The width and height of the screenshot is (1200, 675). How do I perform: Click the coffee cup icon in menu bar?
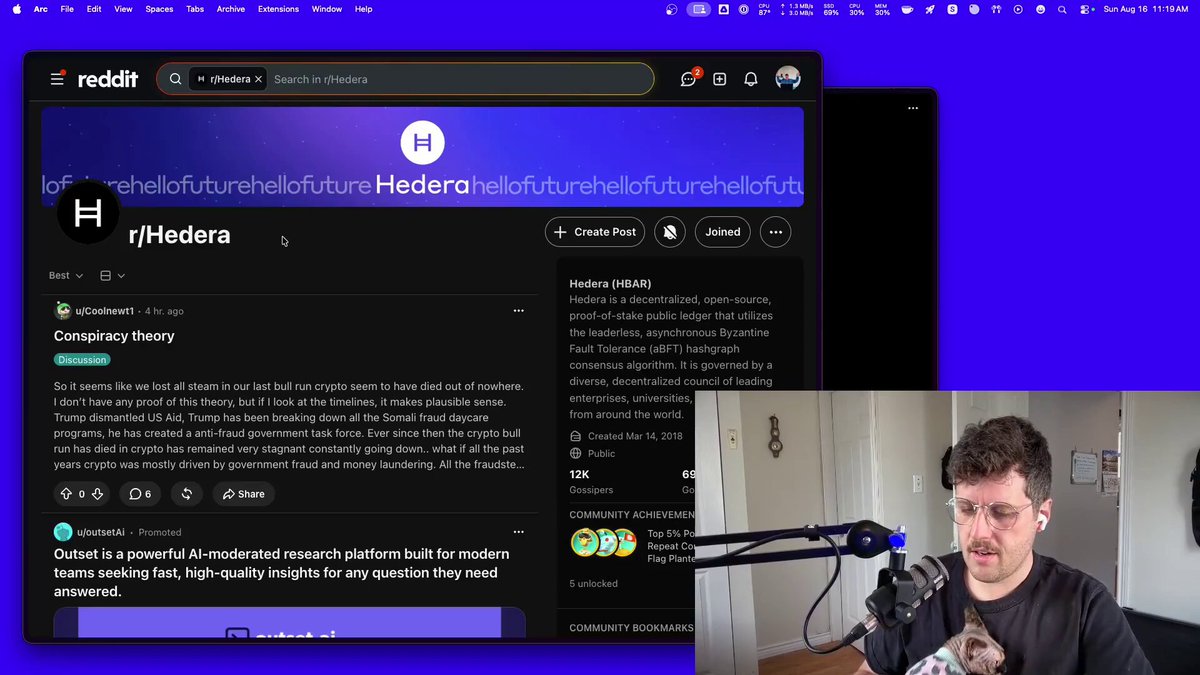(907, 9)
